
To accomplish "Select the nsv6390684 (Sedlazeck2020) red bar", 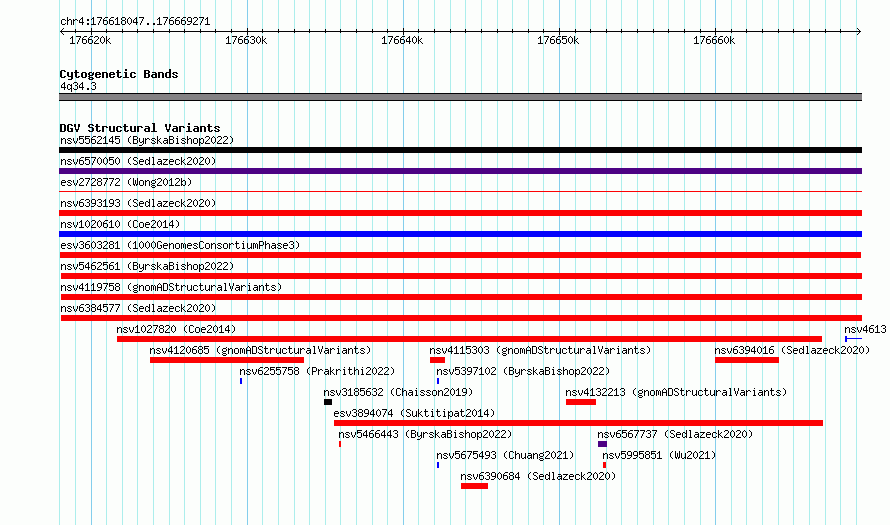I will (475, 486).
